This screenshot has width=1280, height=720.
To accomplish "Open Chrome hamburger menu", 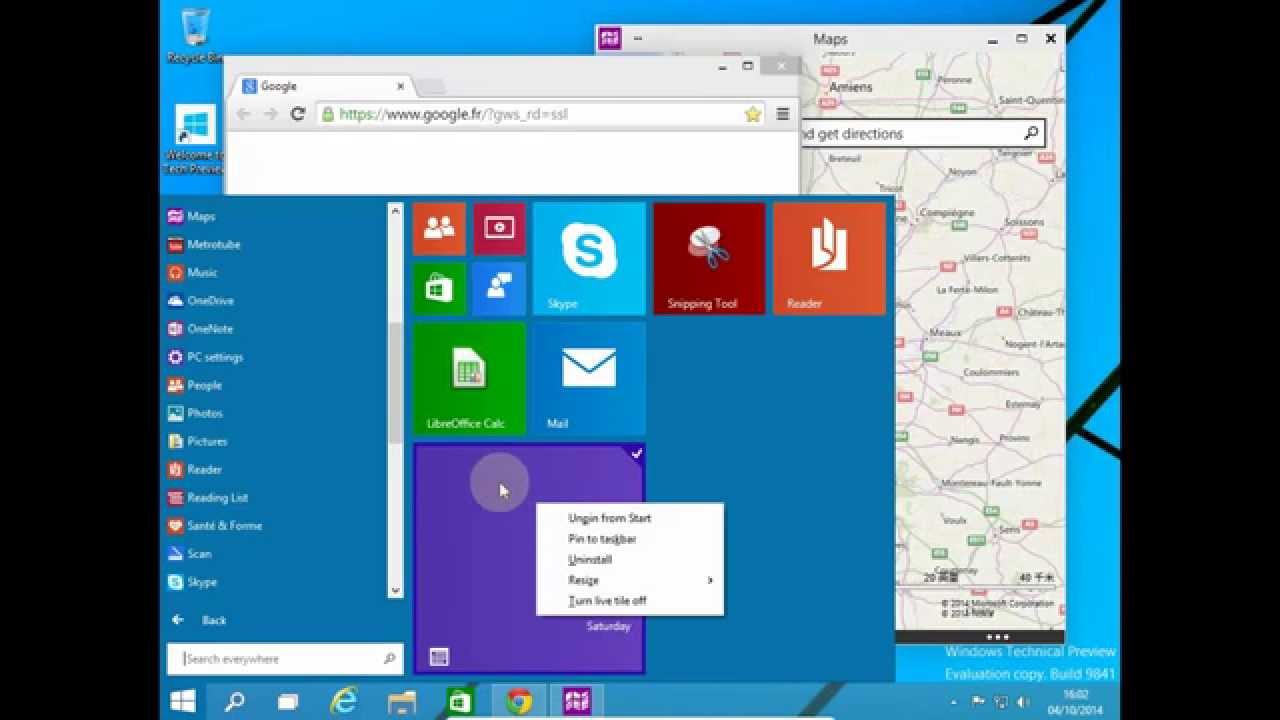I will click(x=783, y=114).
